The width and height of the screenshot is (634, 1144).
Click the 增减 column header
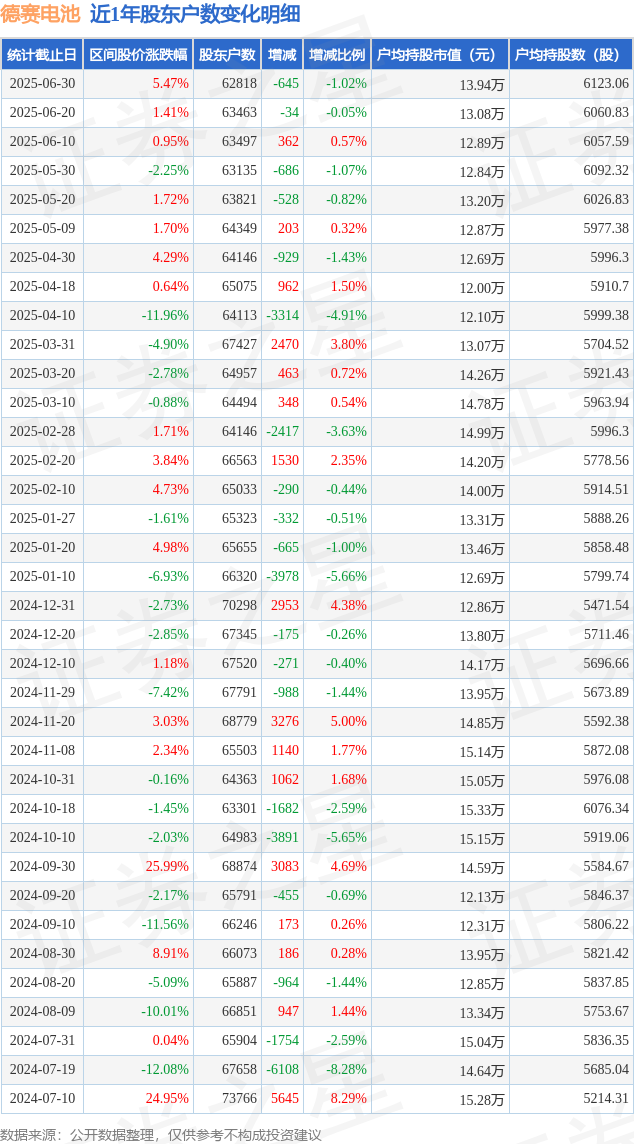[282, 55]
